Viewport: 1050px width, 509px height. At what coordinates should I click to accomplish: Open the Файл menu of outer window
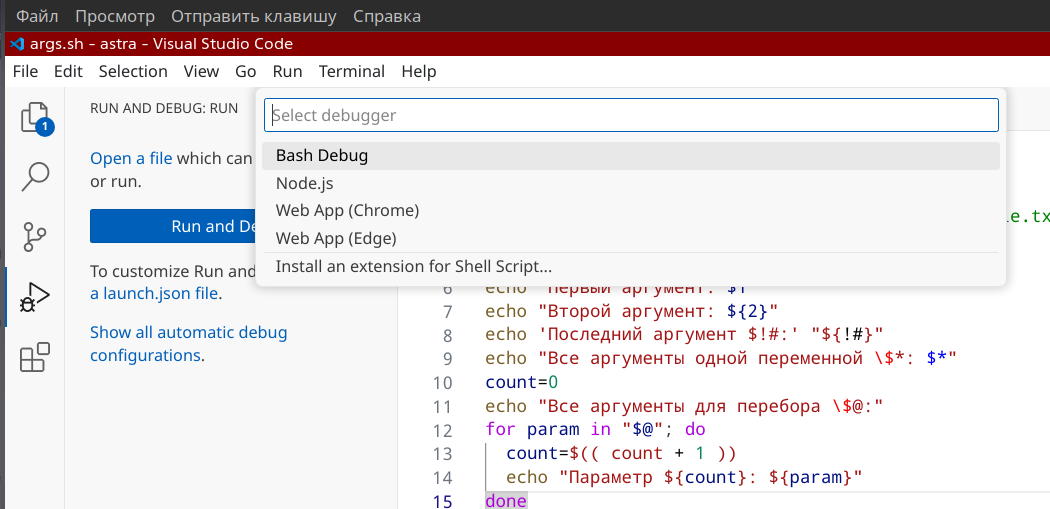pyautogui.click(x=37, y=16)
